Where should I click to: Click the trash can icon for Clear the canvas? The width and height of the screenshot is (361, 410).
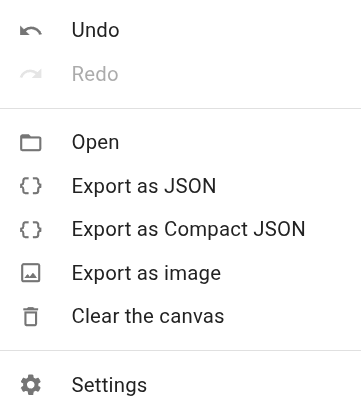31,316
